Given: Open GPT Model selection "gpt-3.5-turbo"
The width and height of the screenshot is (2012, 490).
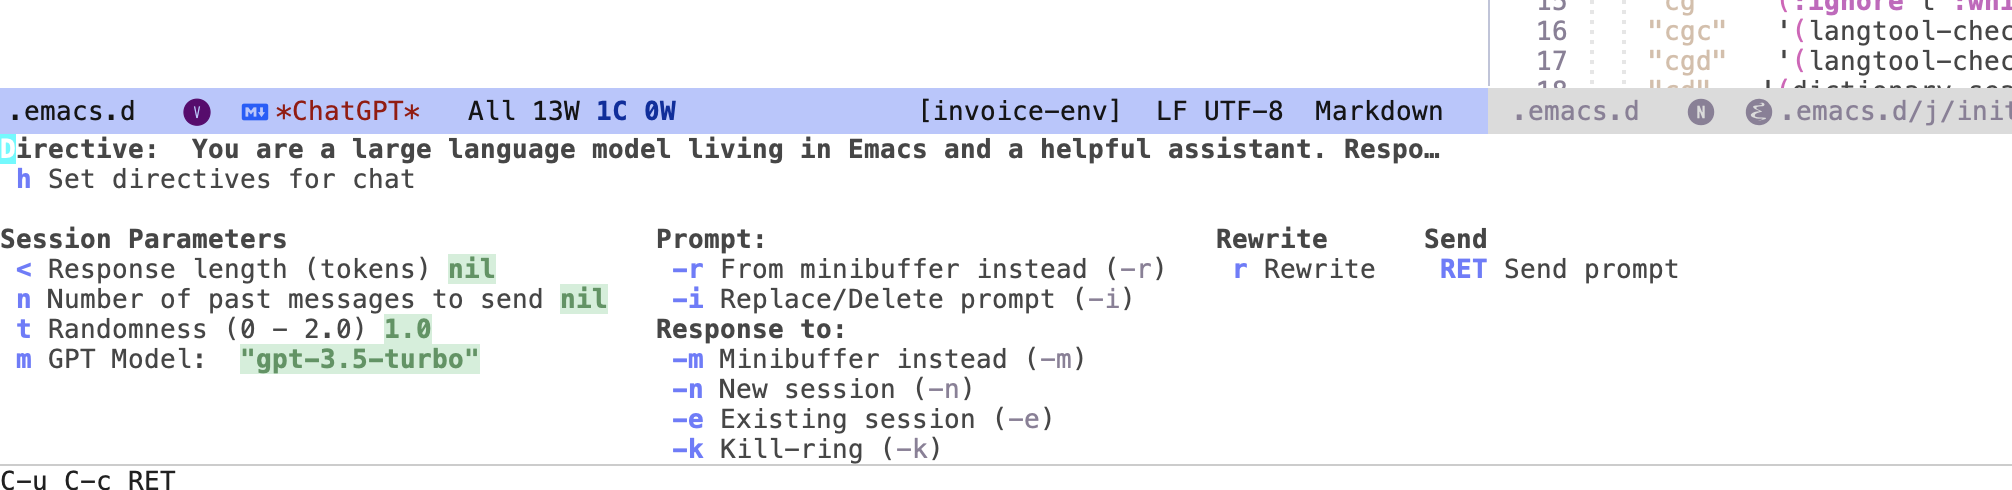Looking at the screenshot, I should 359,359.
